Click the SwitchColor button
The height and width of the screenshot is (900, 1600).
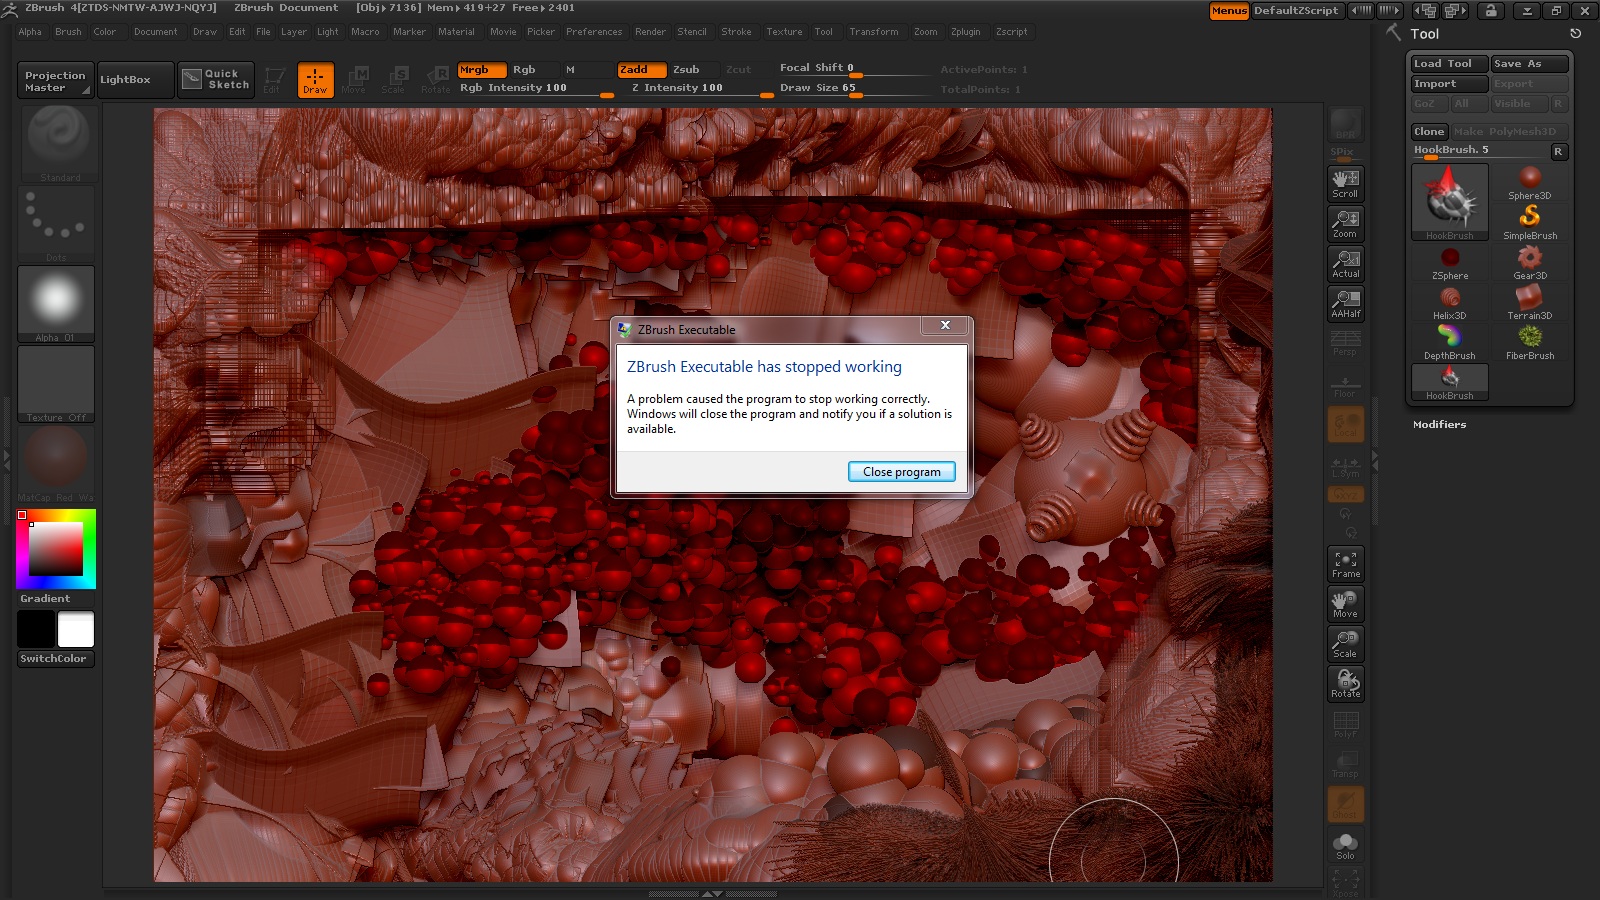tap(56, 659)
